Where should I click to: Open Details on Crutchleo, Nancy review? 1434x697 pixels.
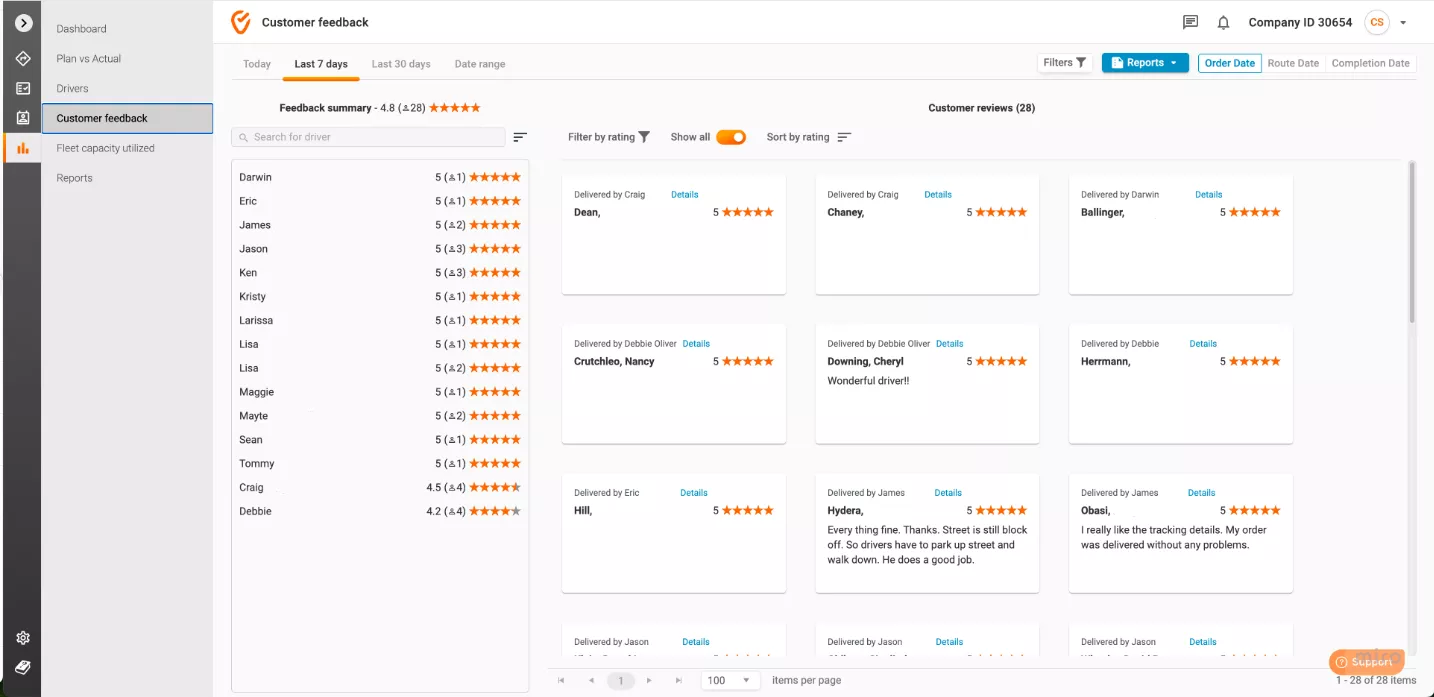tap(696, 344)
